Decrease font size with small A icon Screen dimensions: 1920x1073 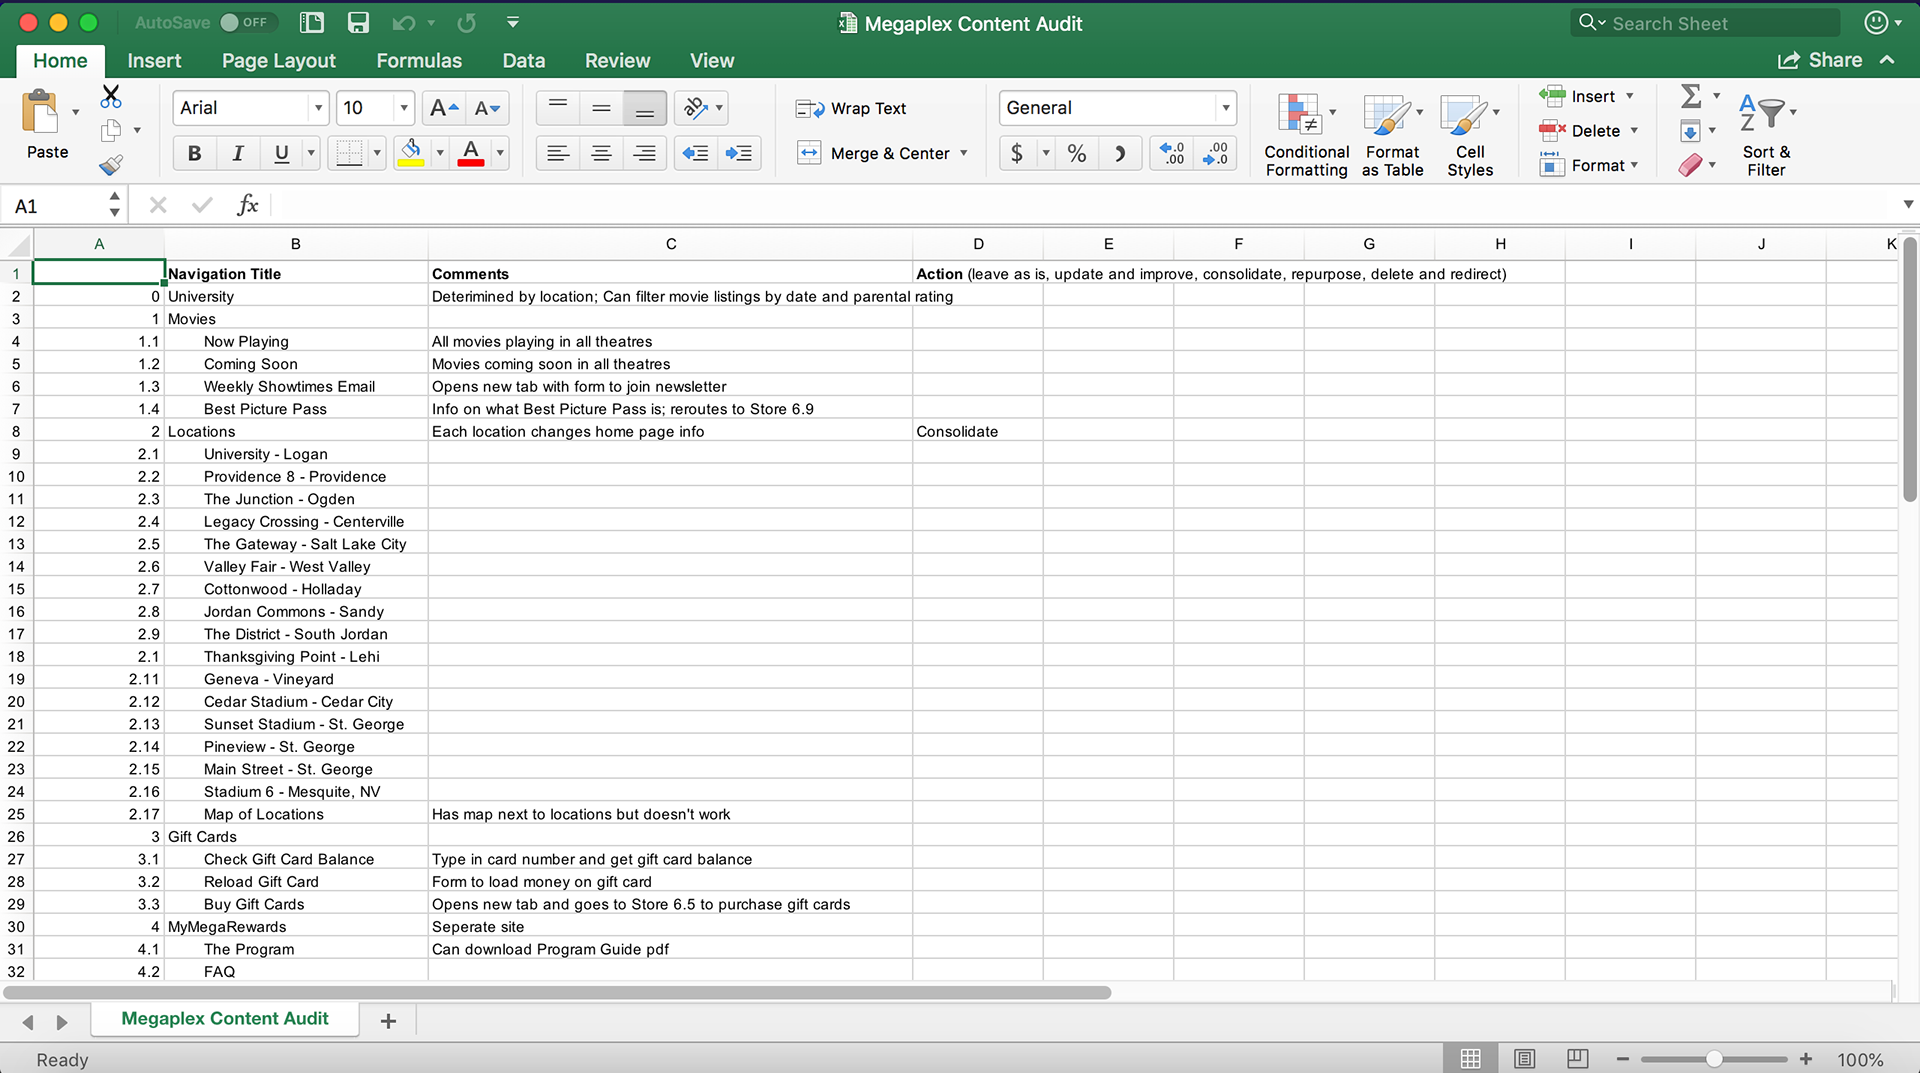[x=487, y=108]
